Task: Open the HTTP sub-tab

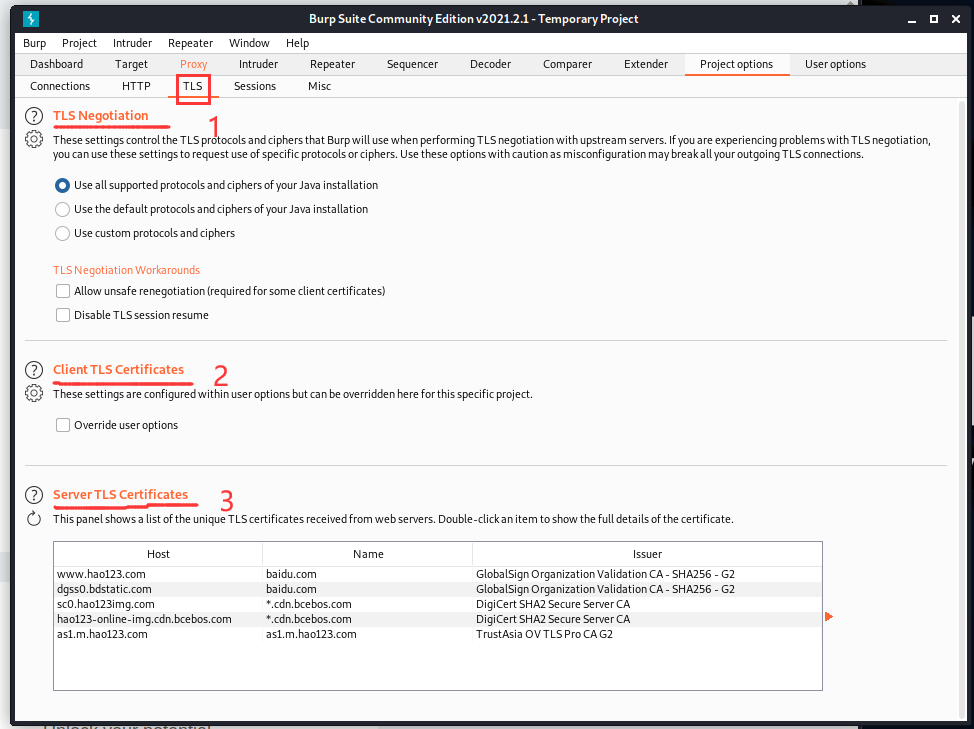Action: (136, 86)
